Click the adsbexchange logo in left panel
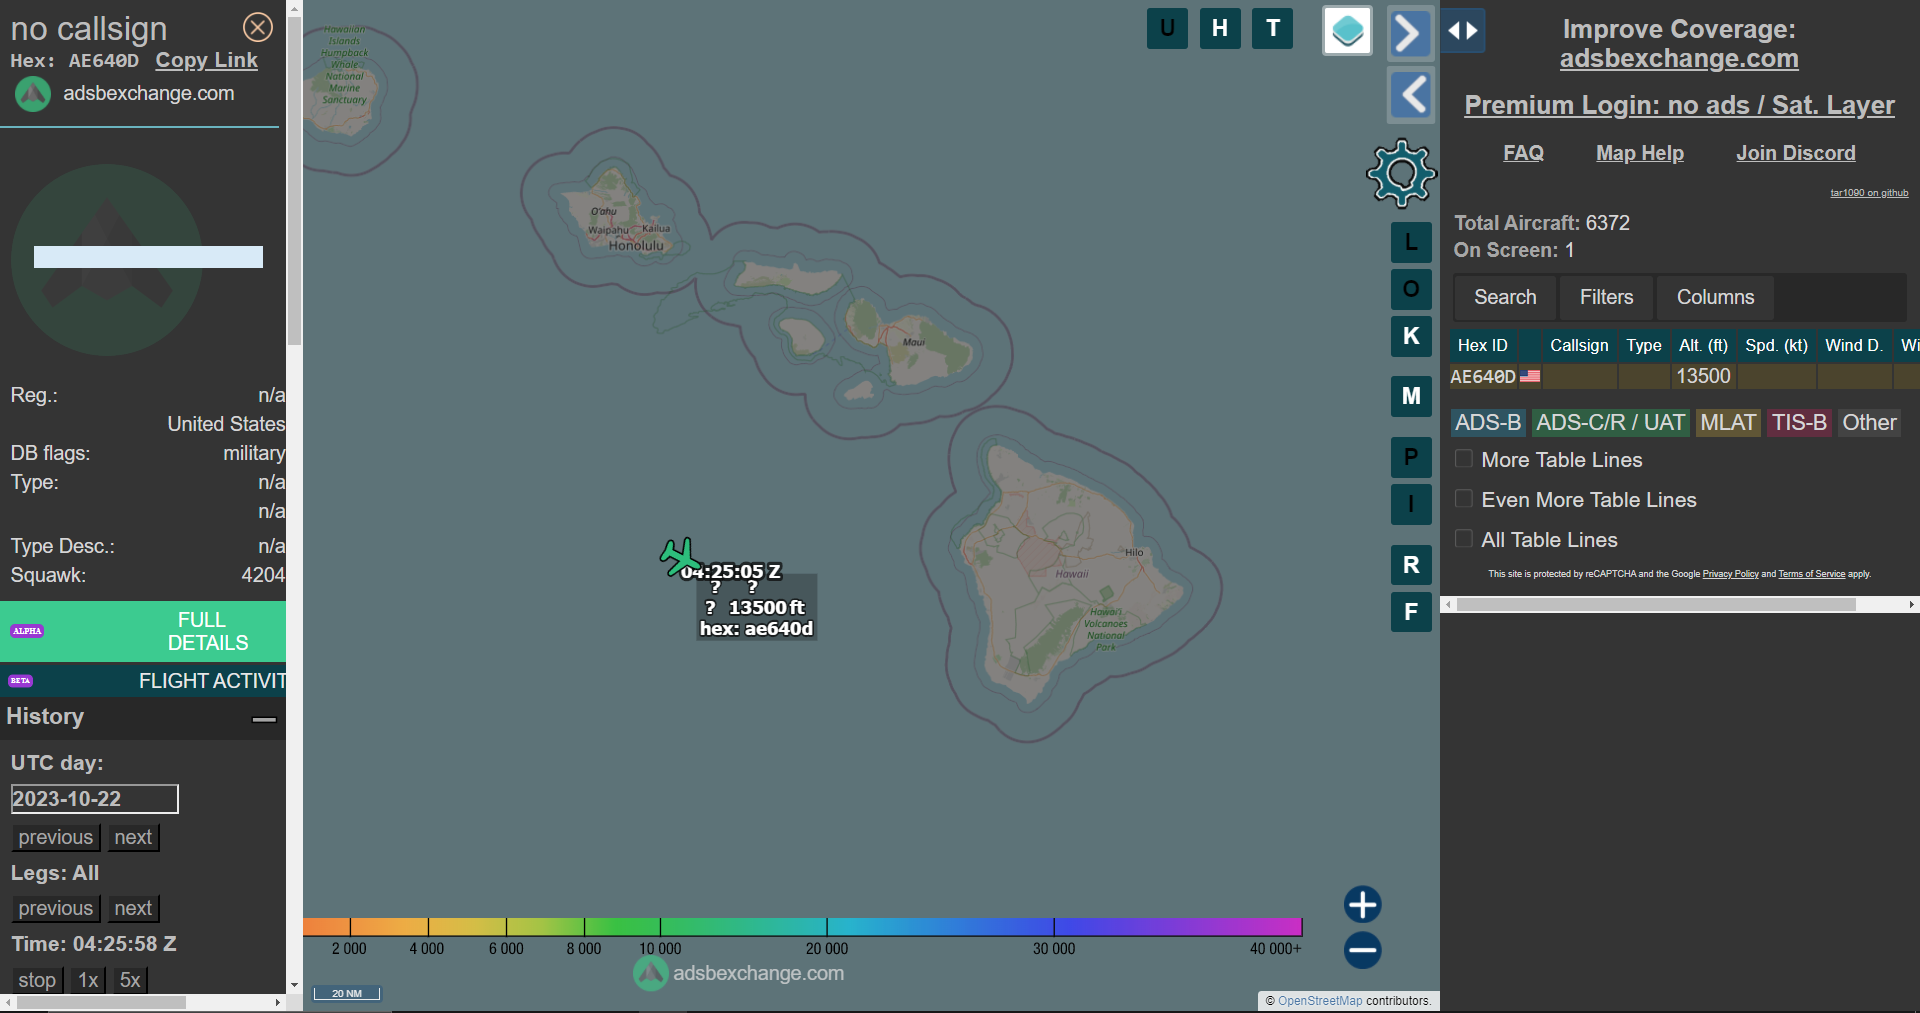 tap(32, 94)
